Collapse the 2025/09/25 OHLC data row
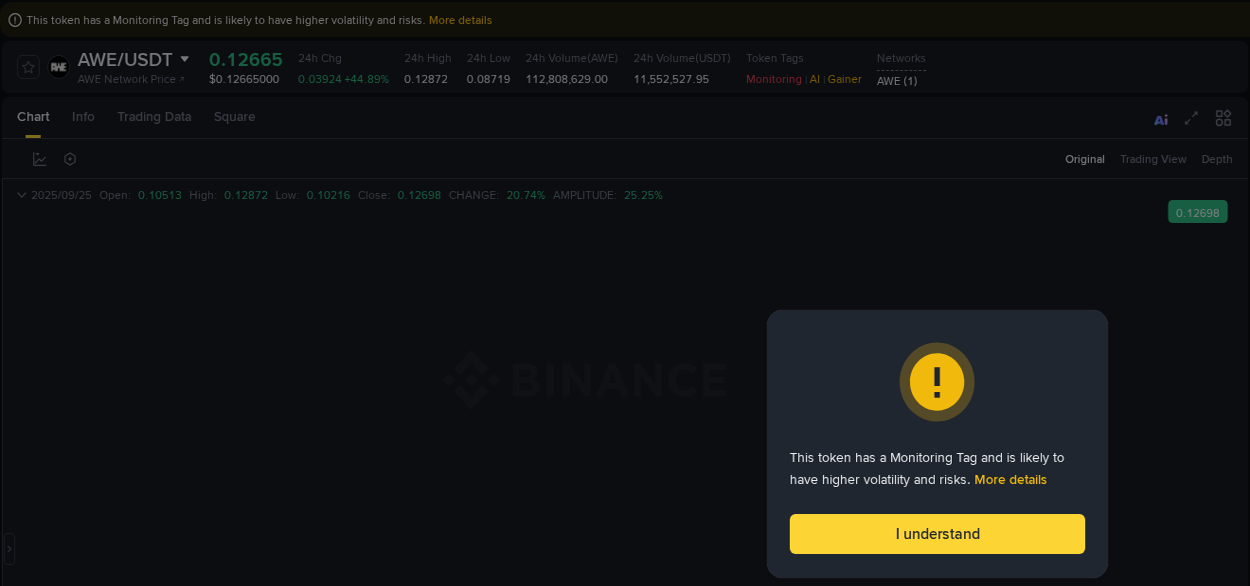Viewport: 1250px width, 586px height. (x=21, y=195)
